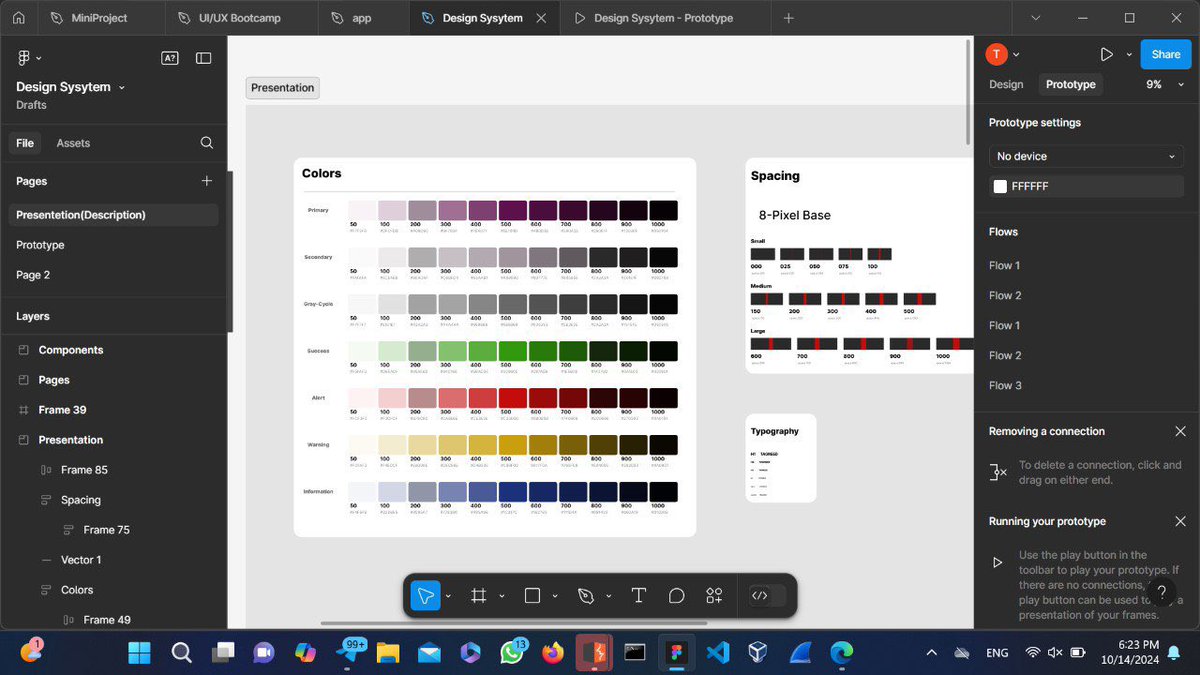Close the Design Sysytem tab
The width and height of the screenshot is (1200, 675).
(x=542, y=18)
